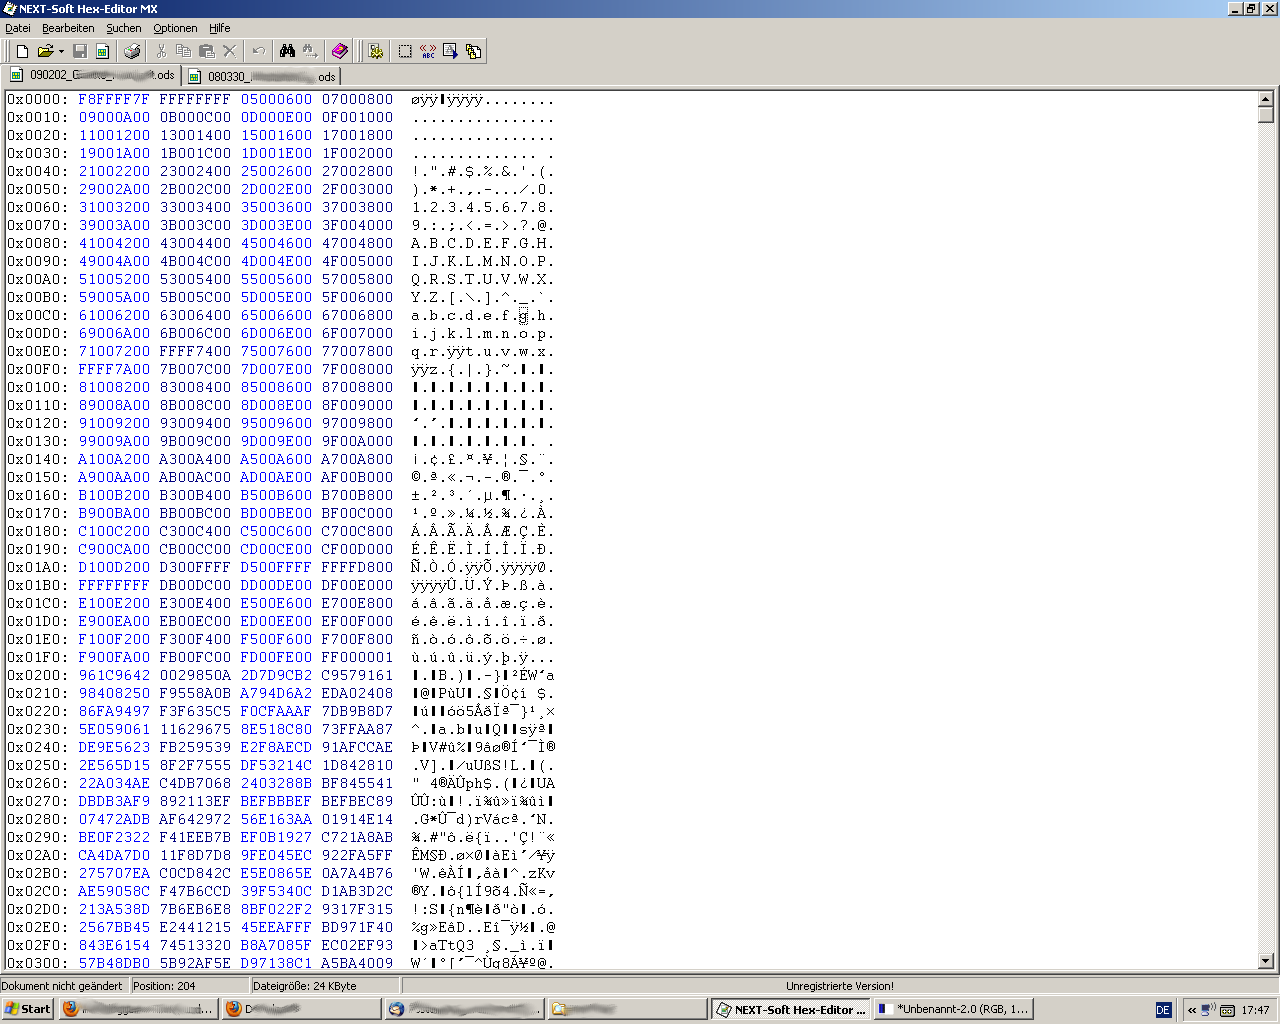Click the last toolbar icon with documents
The width and height of the screenshot is (1280, 1024).
pyautogui.click(x=474, y=51)
